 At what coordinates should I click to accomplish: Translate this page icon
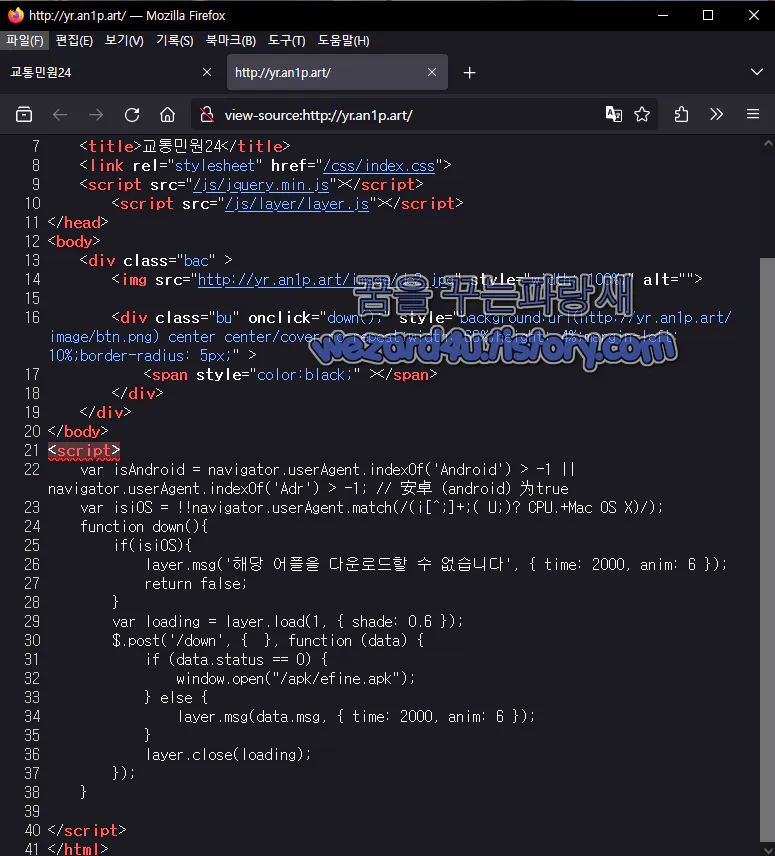coord(614,114)
